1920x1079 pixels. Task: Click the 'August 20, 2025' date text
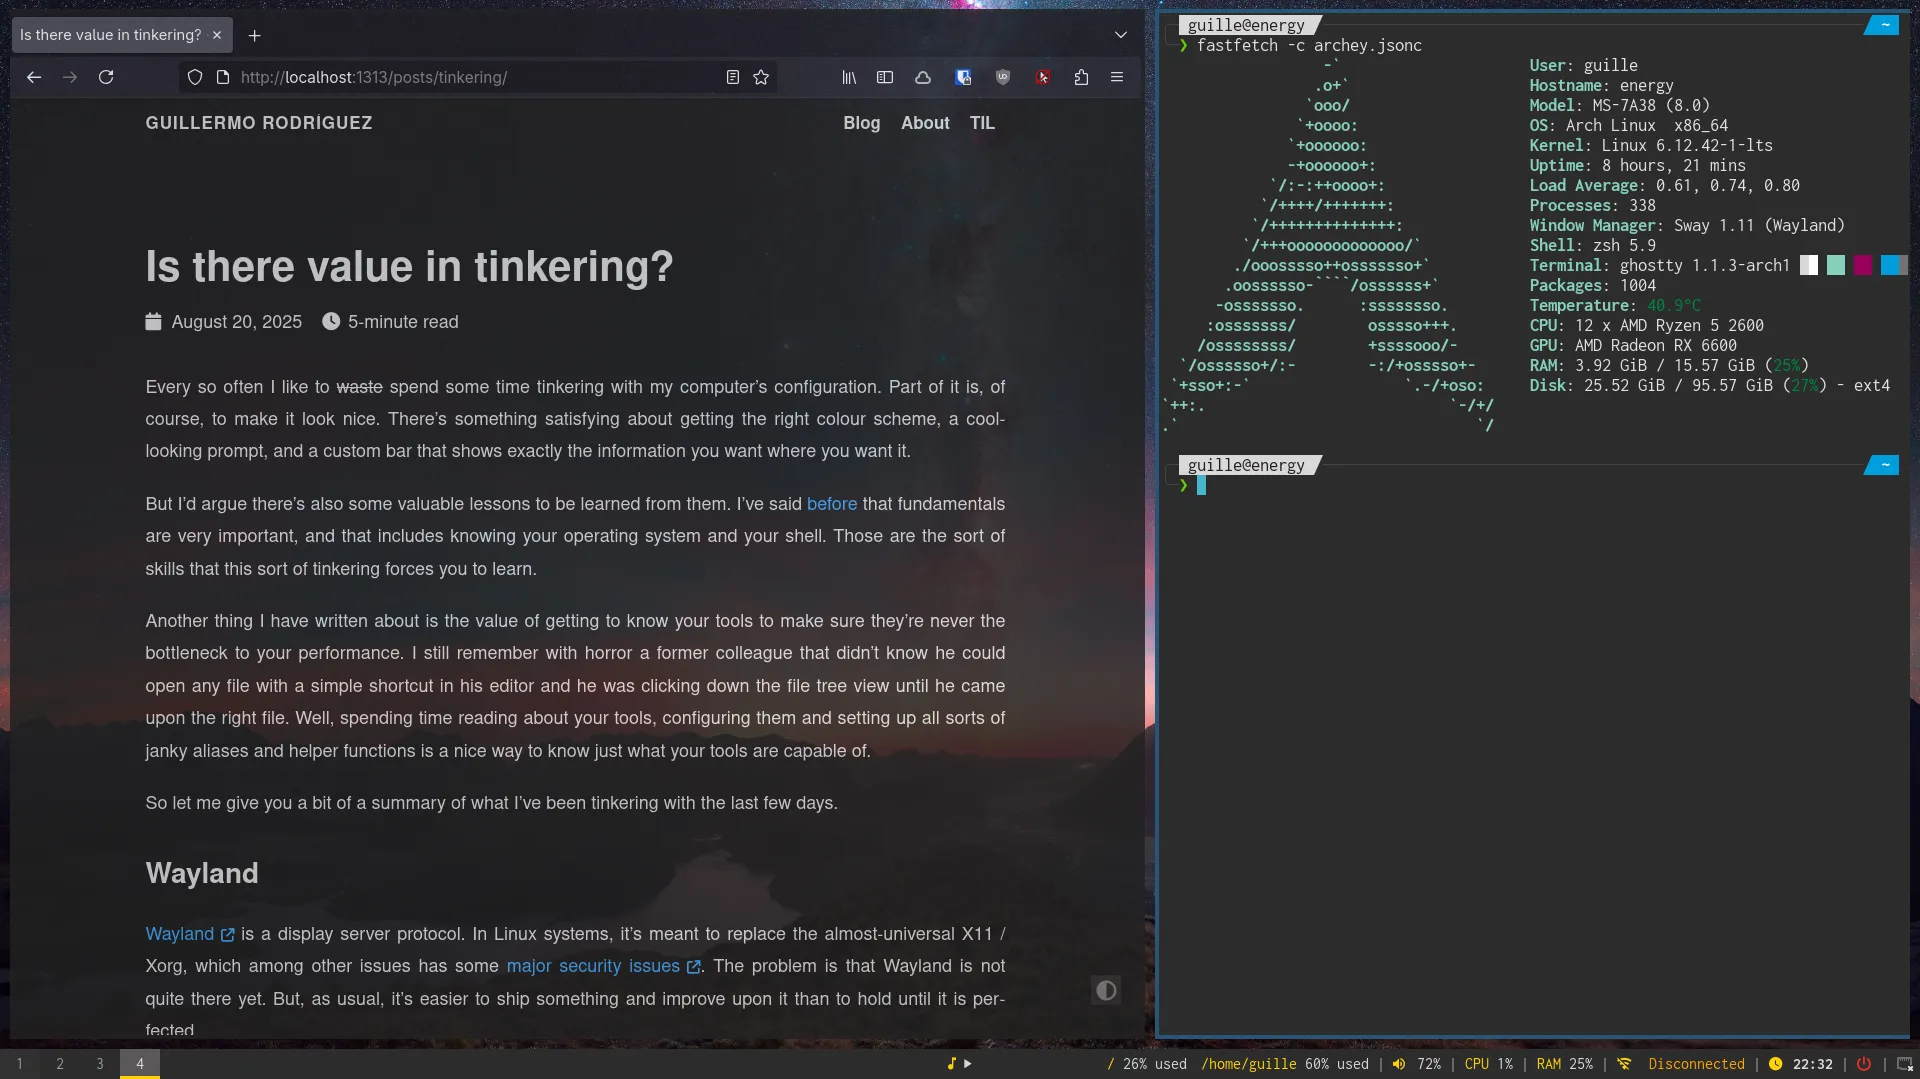coord(236,322)
